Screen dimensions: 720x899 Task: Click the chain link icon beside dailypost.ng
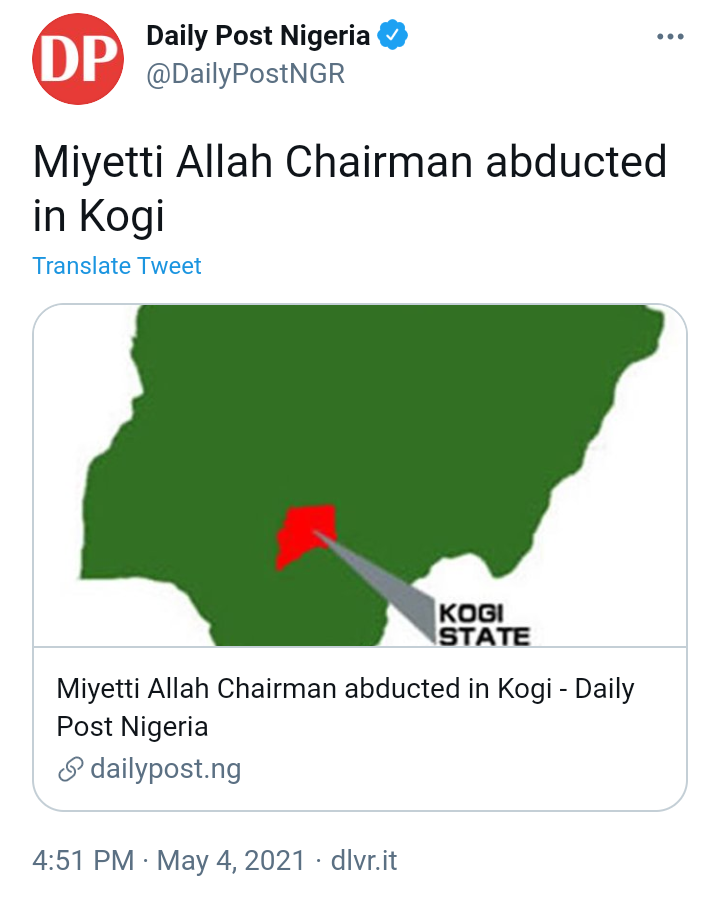[71, 769]
